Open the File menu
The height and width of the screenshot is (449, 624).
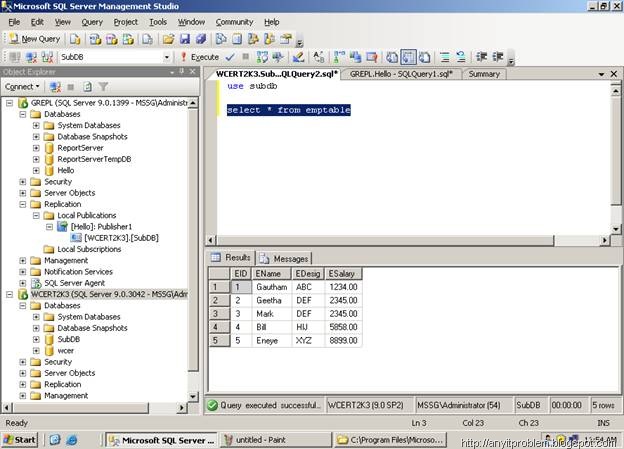[14, 22]
